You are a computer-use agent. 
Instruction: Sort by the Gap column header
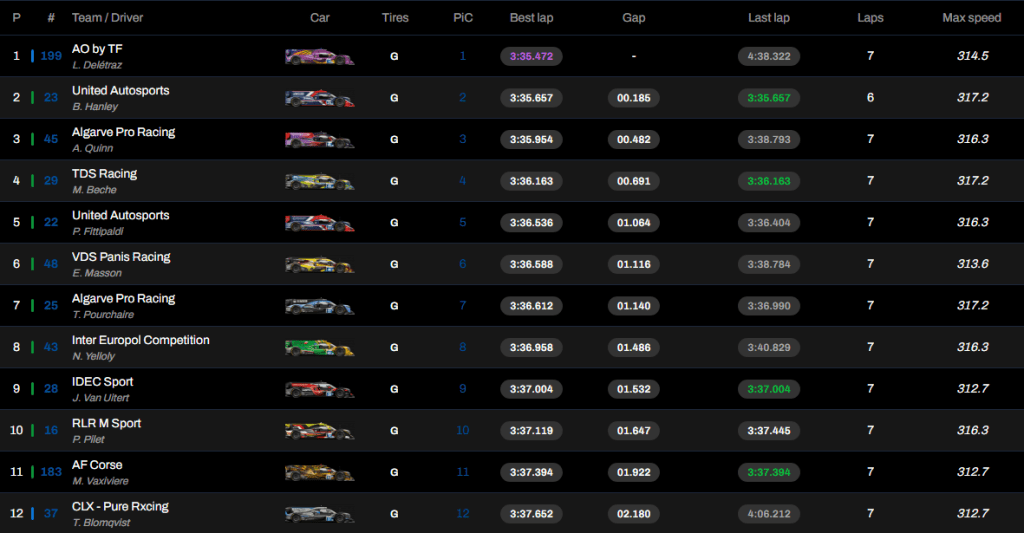(x=633, y=18)
